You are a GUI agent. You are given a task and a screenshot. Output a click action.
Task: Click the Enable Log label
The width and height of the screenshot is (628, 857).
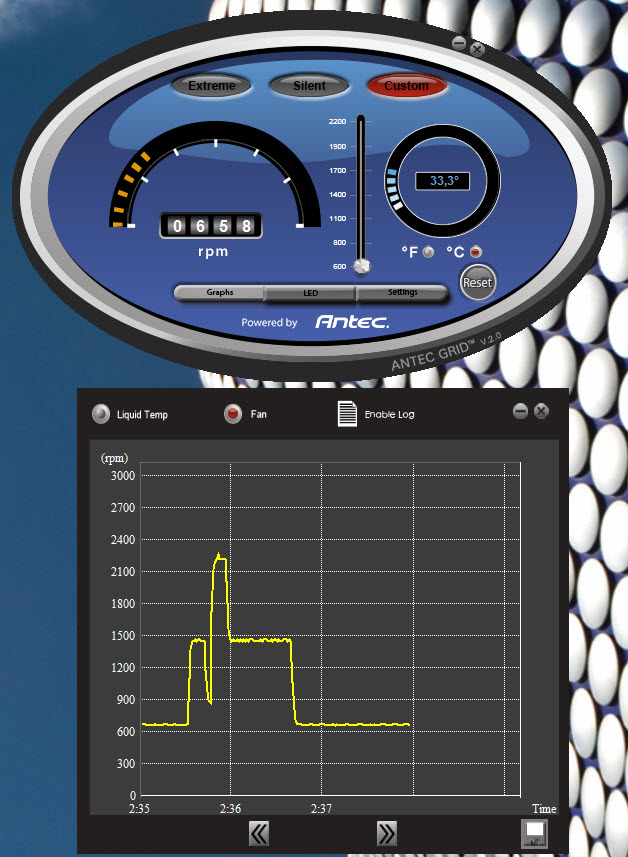pyautogui.click(x=389, y=414)
